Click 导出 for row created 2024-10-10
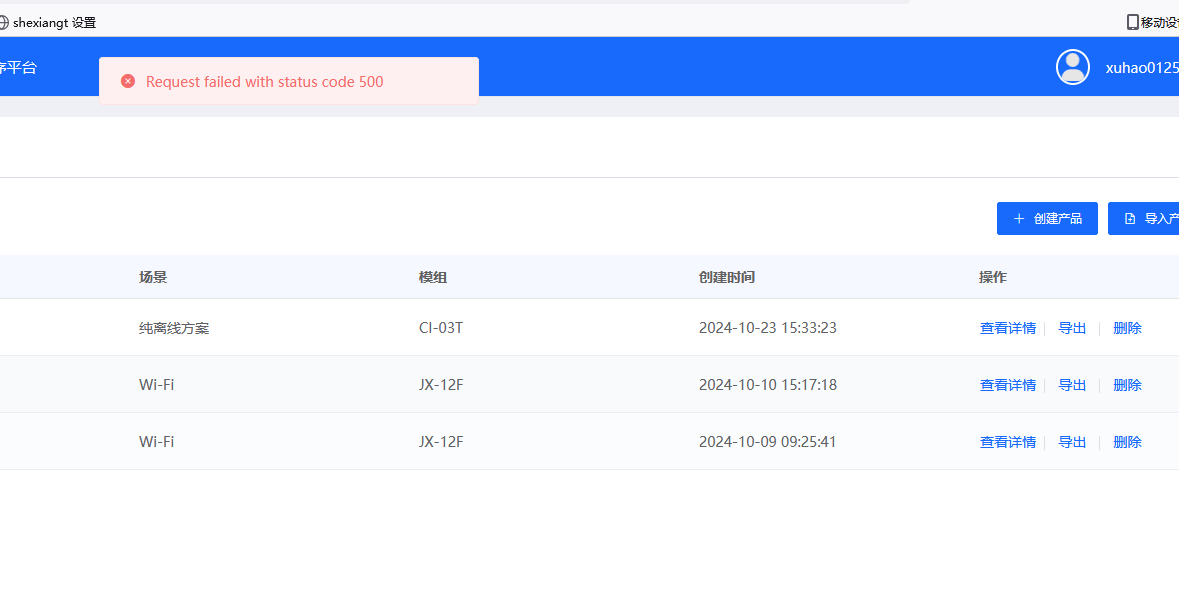The image size is (1179, 609). (x=1072, y=385)
